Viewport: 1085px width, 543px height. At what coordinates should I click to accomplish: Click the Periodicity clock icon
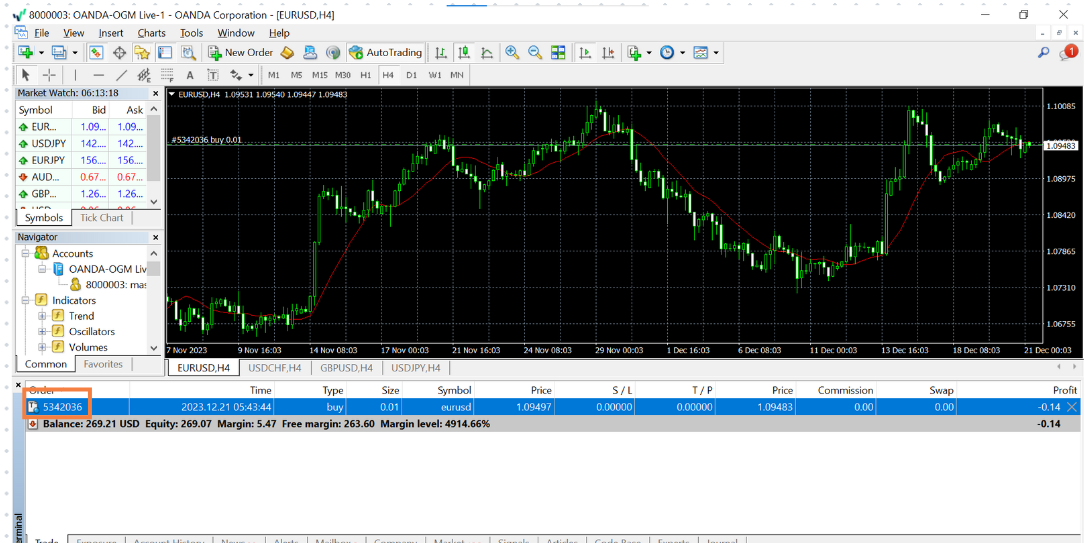[x=667, y=53]
